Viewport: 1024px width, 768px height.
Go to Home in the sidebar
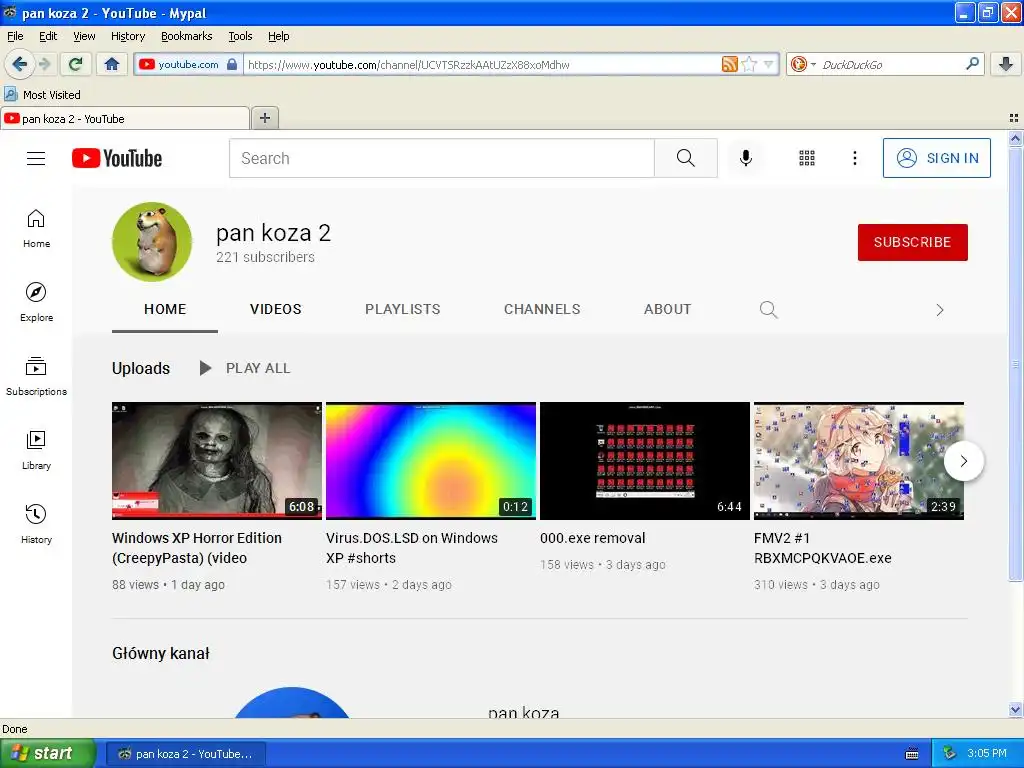click(x=36, y=229)
